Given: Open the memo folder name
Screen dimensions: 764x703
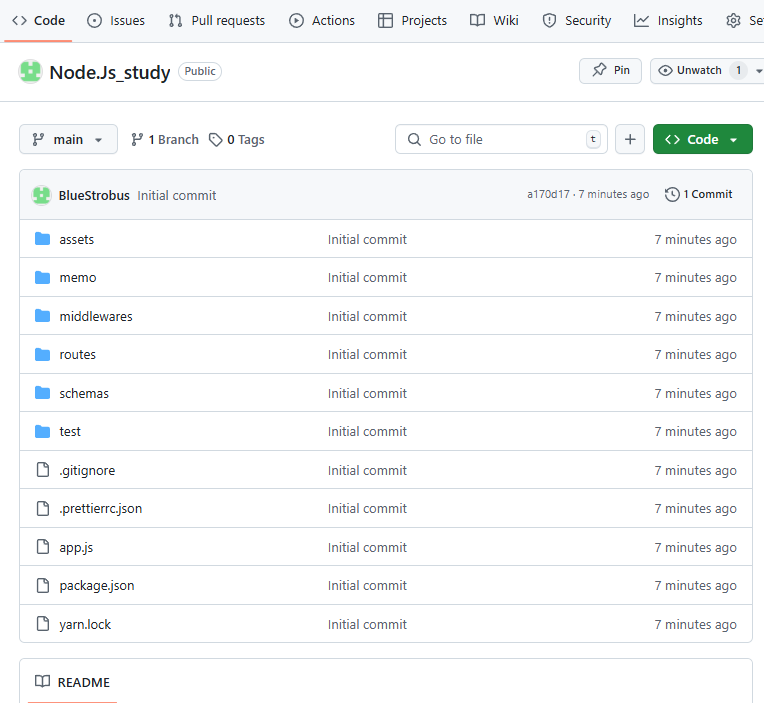Looking at the screenshot, I should [x=78, y=278].
